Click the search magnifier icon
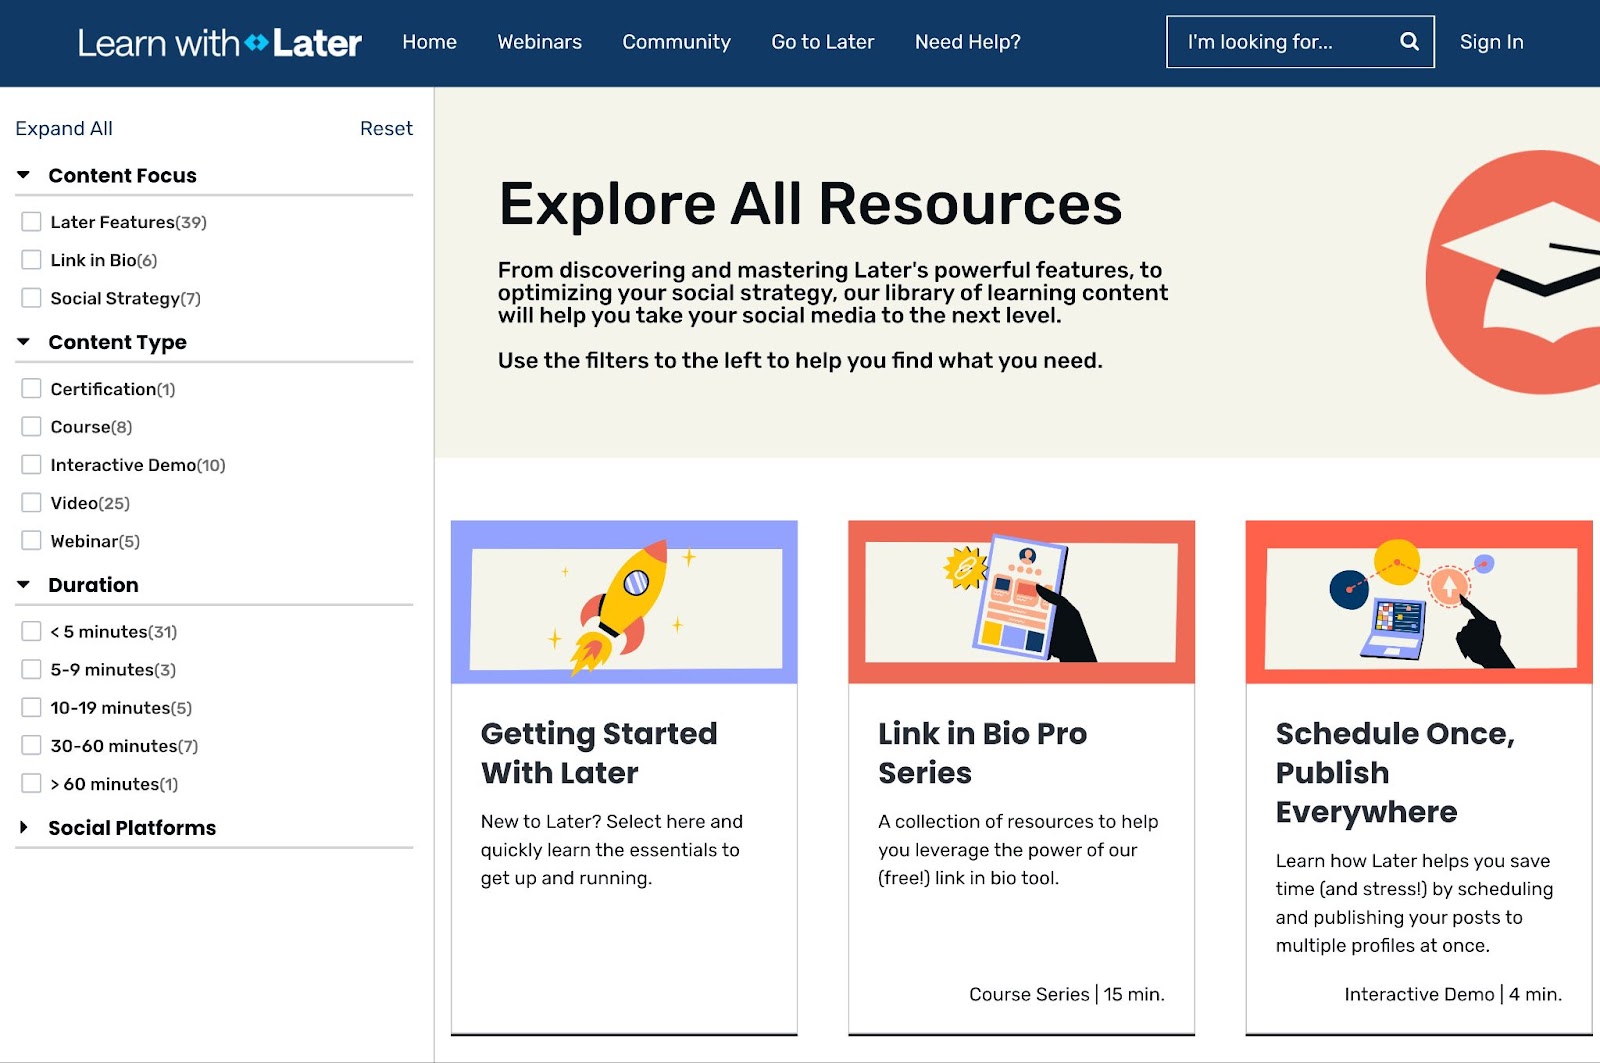 click(1409, 42)
